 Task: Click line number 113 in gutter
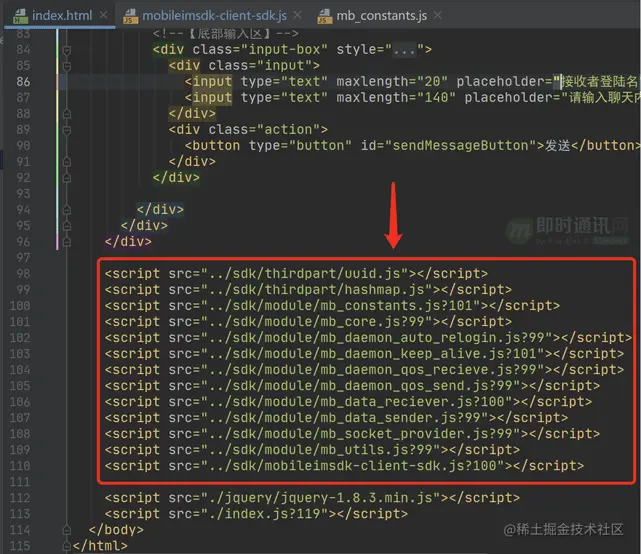pos(20,514)
